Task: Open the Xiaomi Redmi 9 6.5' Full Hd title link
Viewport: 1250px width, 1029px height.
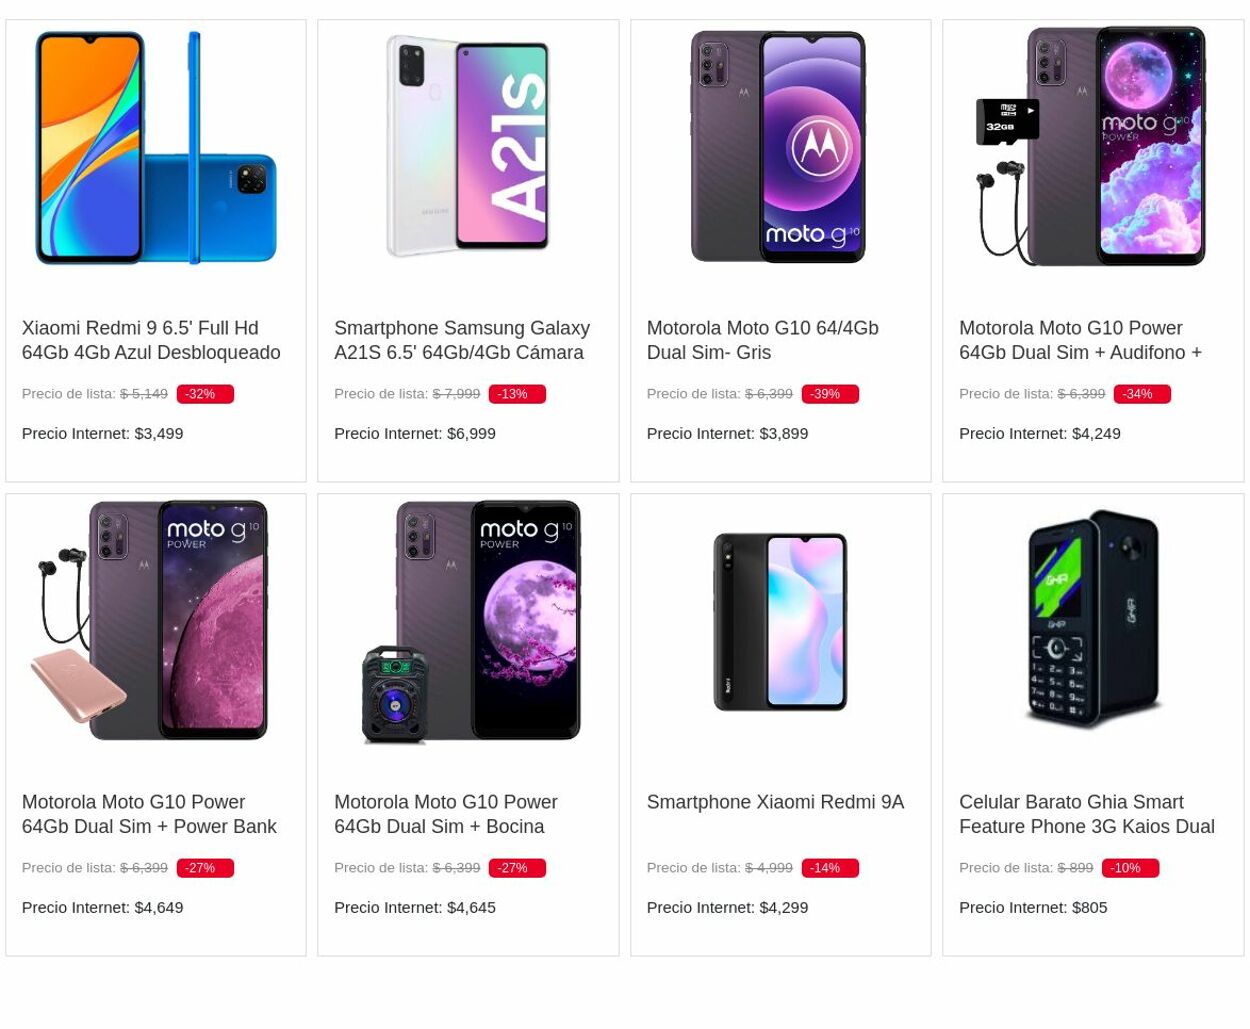Action: [x=151, y=340]
